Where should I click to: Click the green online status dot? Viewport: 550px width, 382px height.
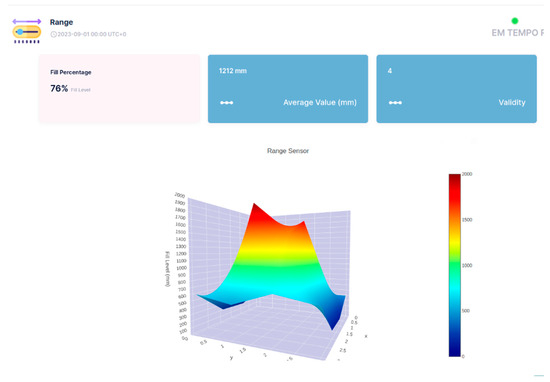[515, 21]
